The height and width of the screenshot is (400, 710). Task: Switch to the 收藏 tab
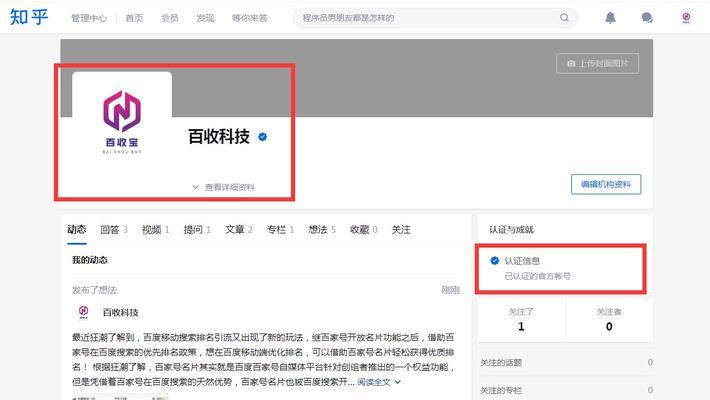coord(364,230)
